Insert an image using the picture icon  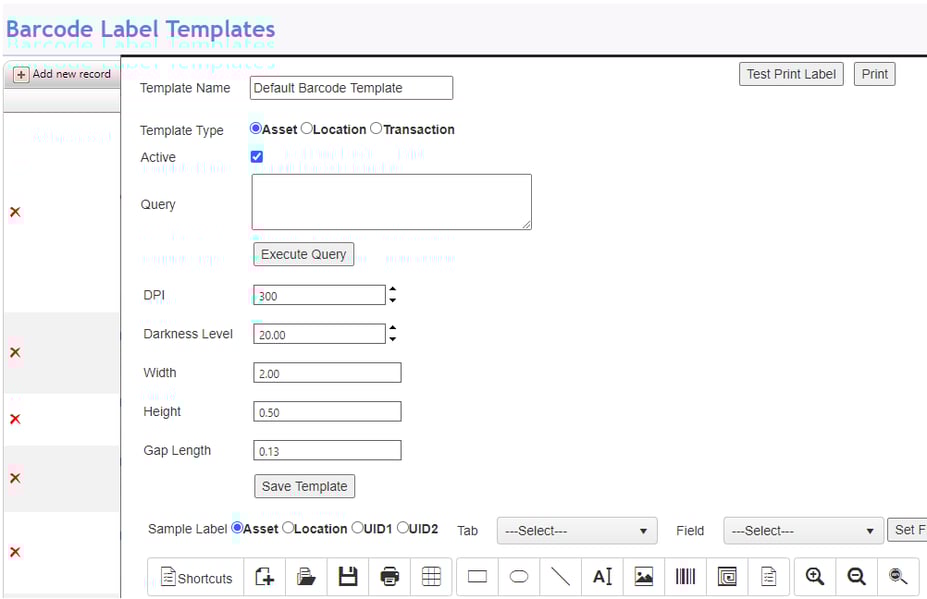coord(643,576)
